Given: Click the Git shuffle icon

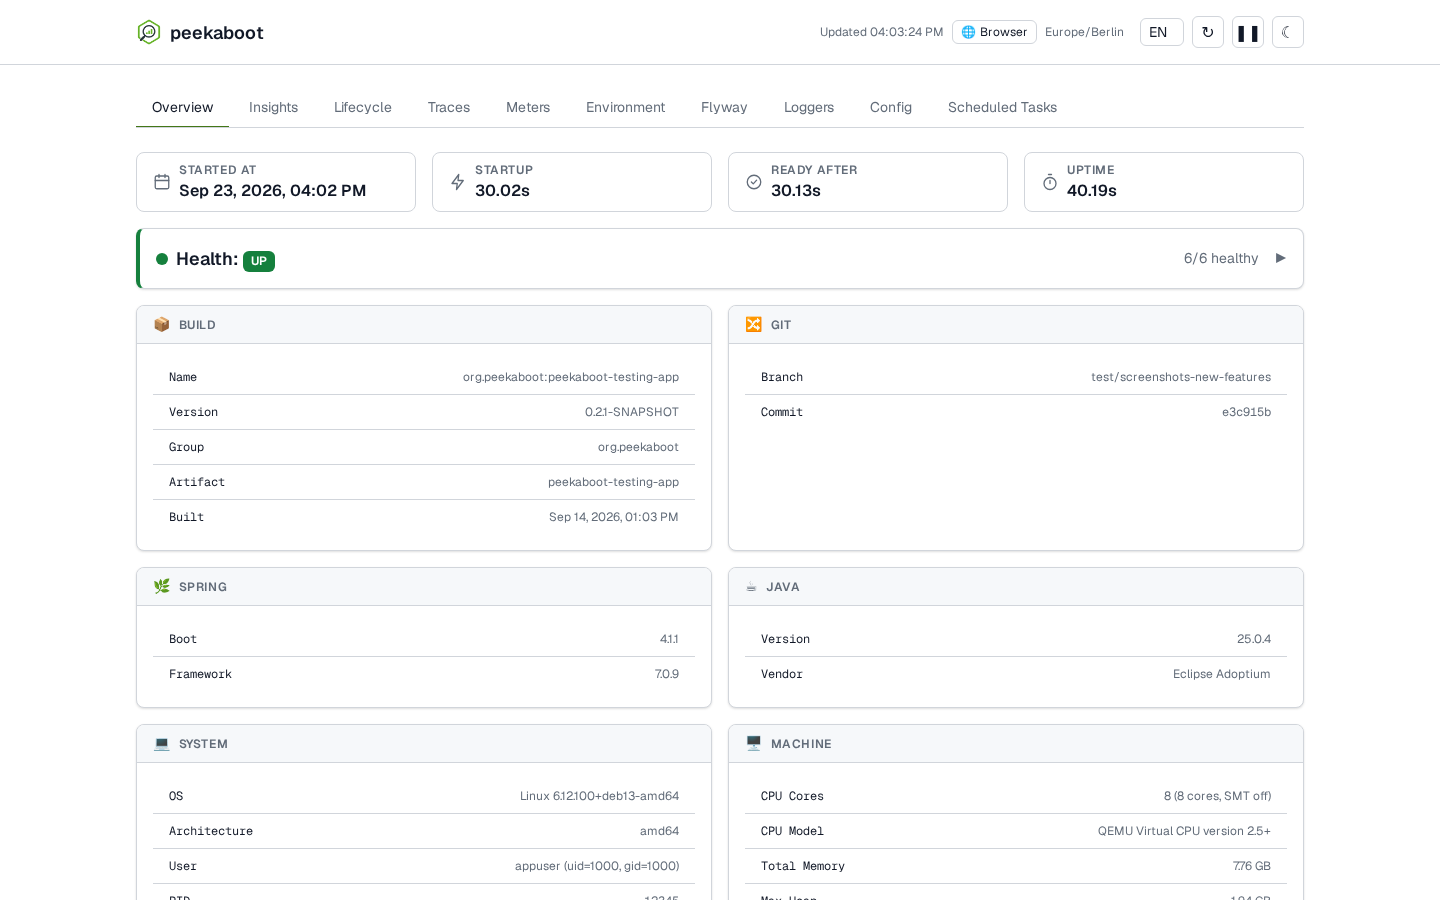Looking at the screenshot, I should [x=754, y=325].
